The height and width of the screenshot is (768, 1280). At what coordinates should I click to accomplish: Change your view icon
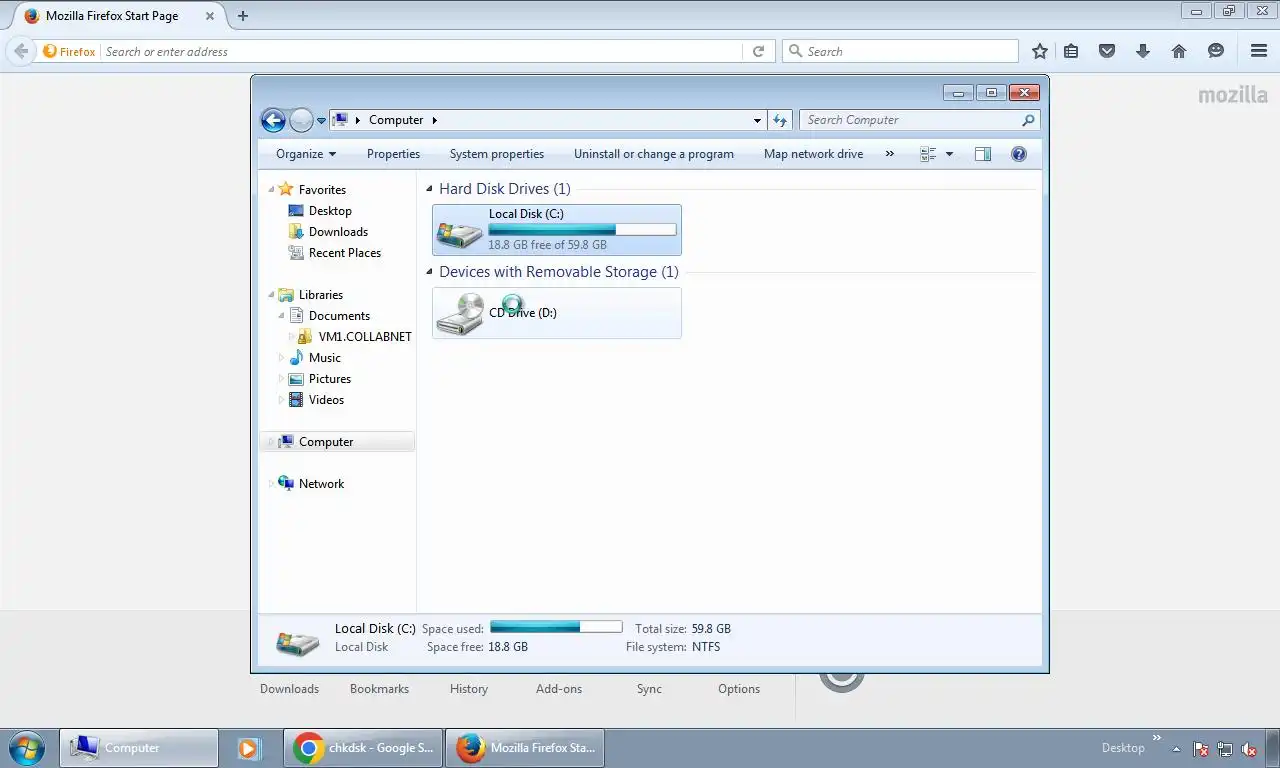pyautogui.click(x=928, y=154)
